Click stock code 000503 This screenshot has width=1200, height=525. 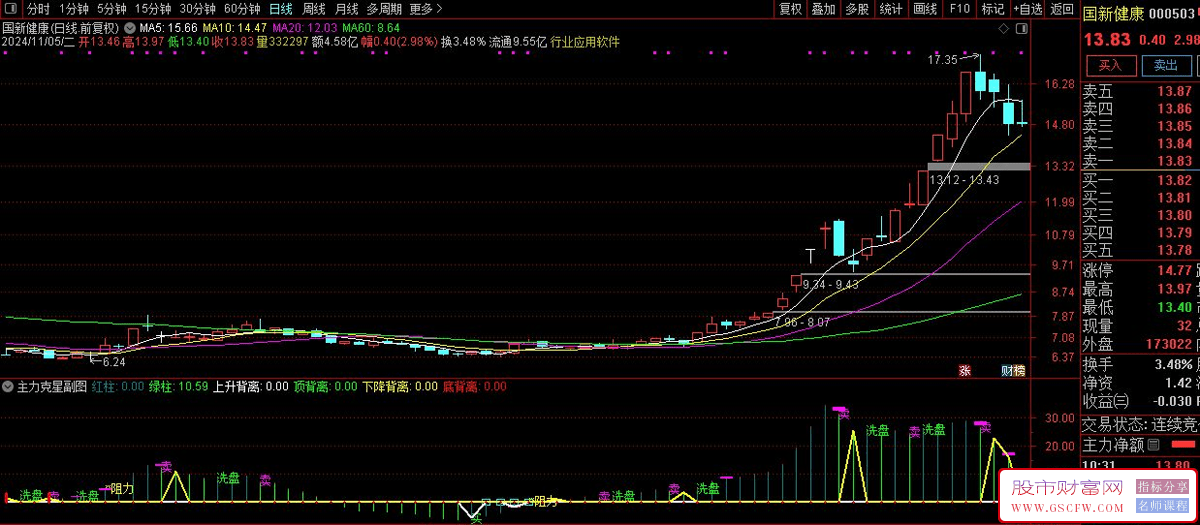(x=1172, y=14)
